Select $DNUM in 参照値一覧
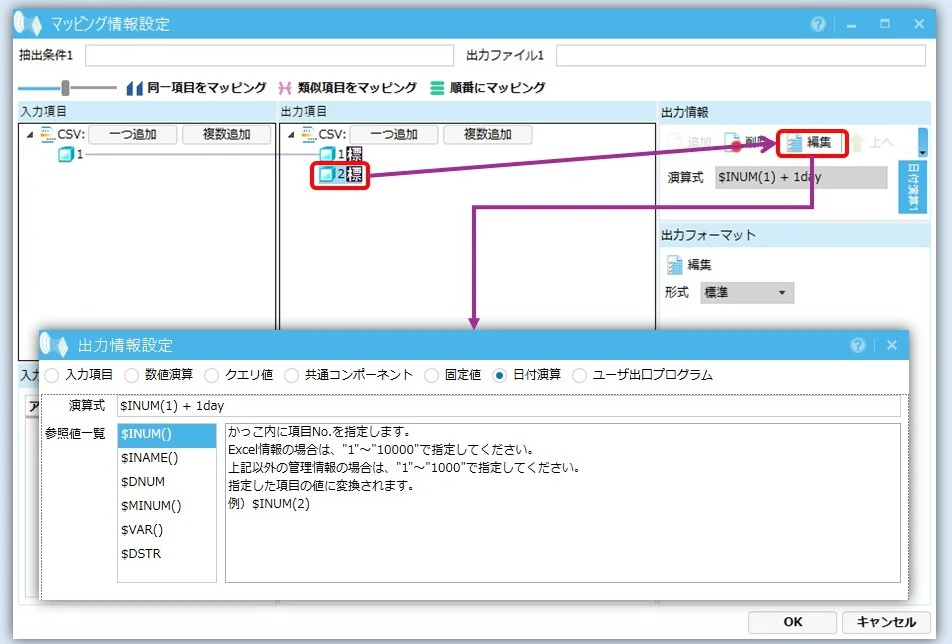 pos(167,482)
